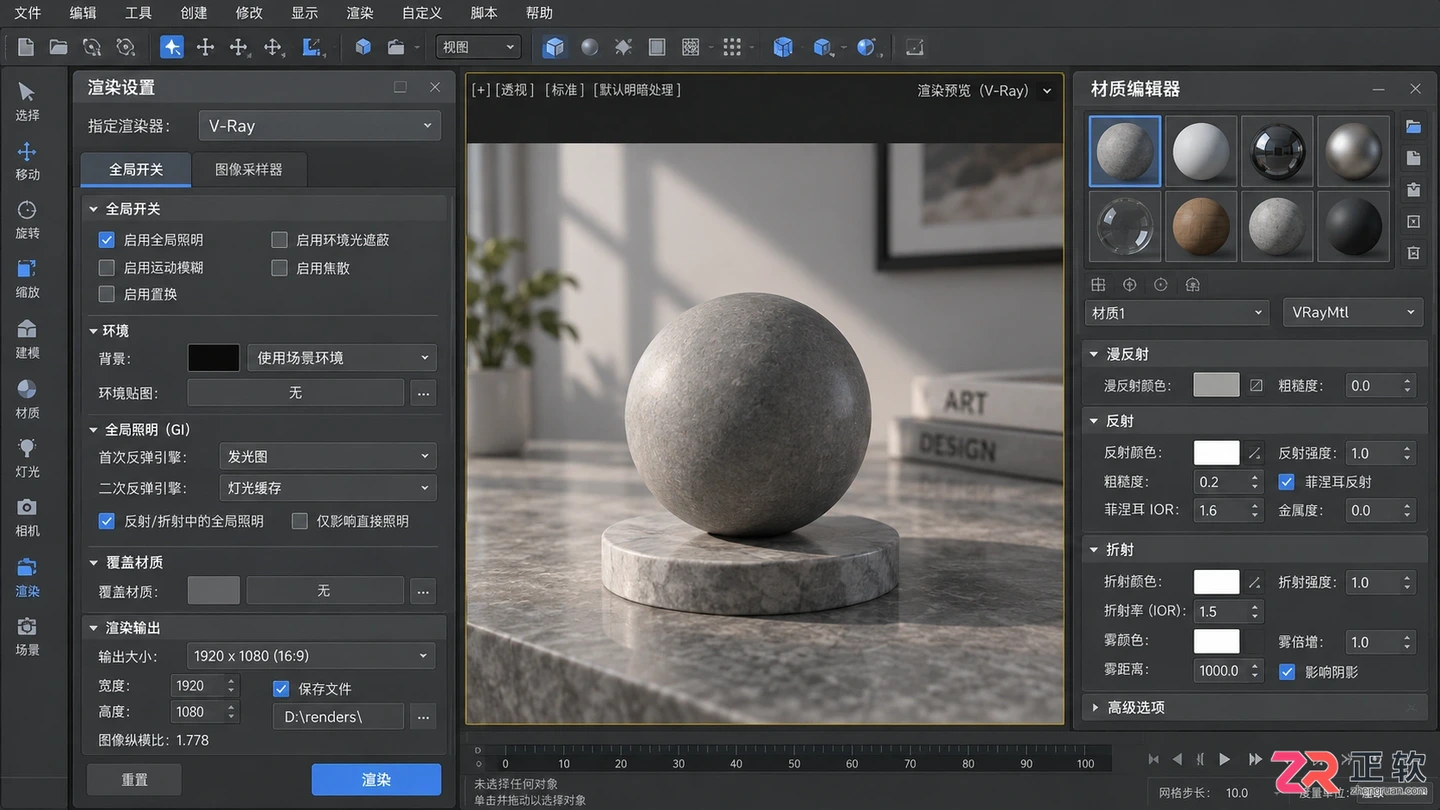Click the folder icon in material editor
This screenshot has height=810, width=1440.
pos(1413,127)
